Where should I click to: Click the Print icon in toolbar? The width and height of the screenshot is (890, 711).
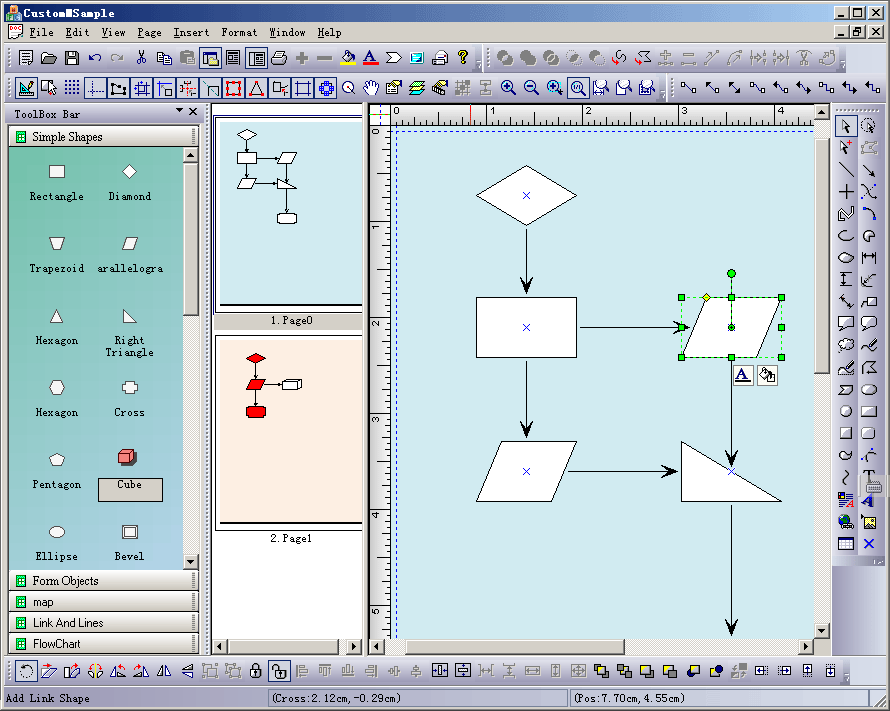pyautogui.click(x=279, y=58)
